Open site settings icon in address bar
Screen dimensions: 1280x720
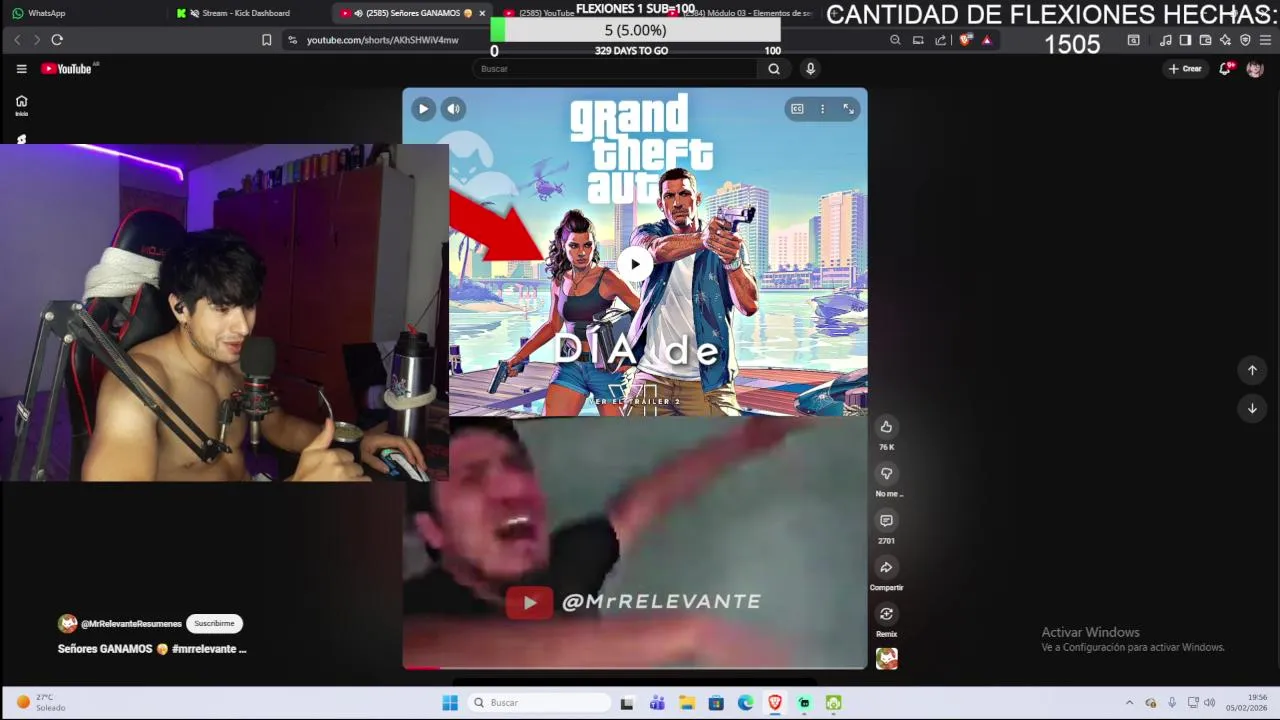tap(292, 40)
